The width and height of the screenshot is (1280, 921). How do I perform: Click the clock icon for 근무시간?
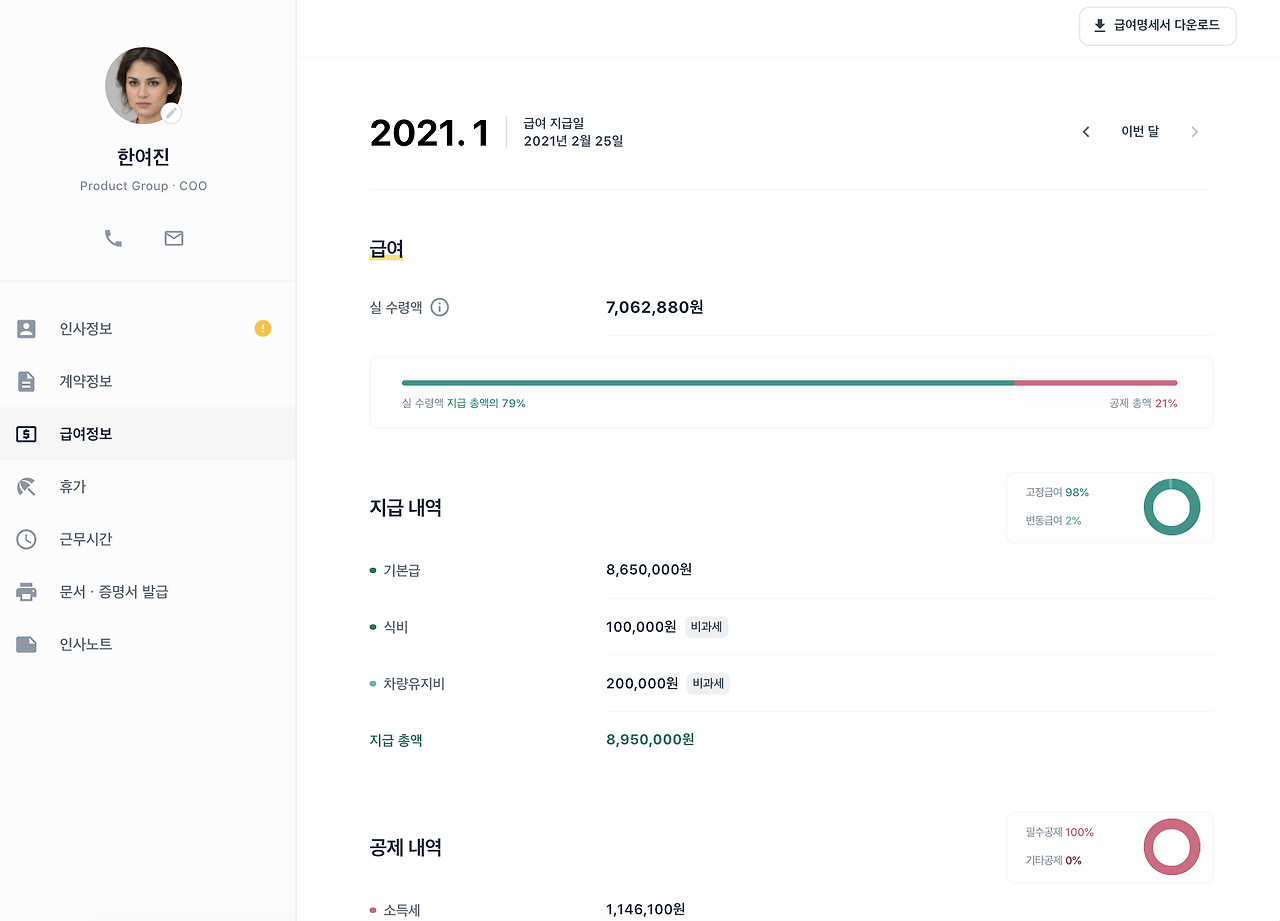coord(26,539)
